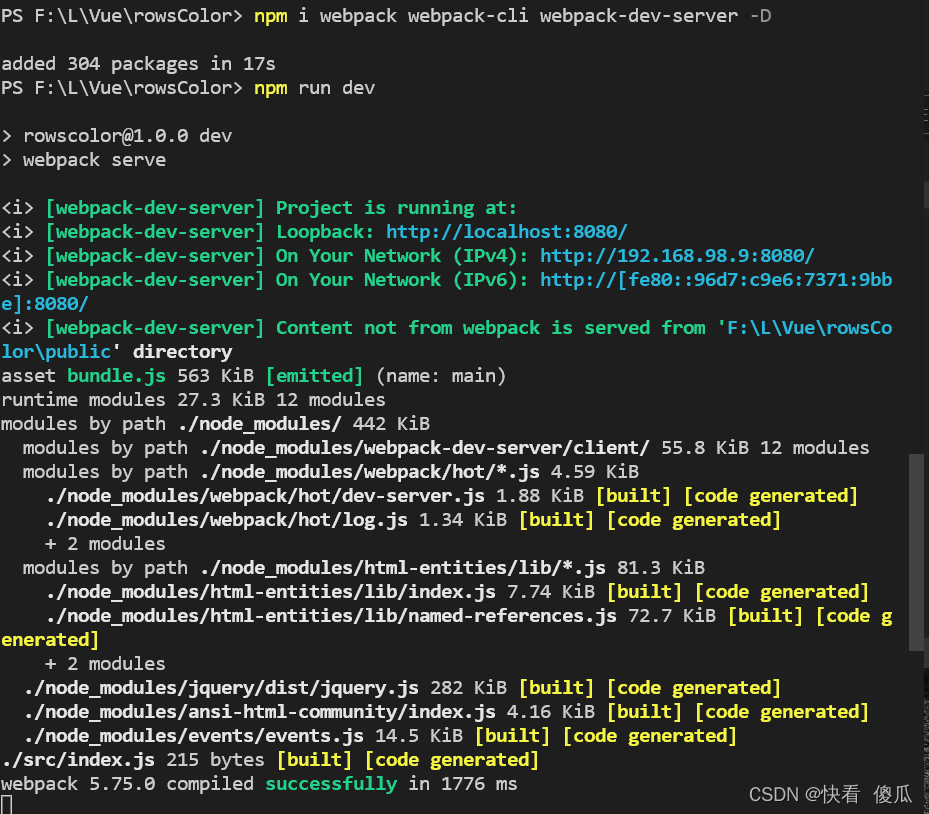This screenshot has width=929, height=814.
Task: Click the terminal cursor on the bottom line
Action: [7, 806]
